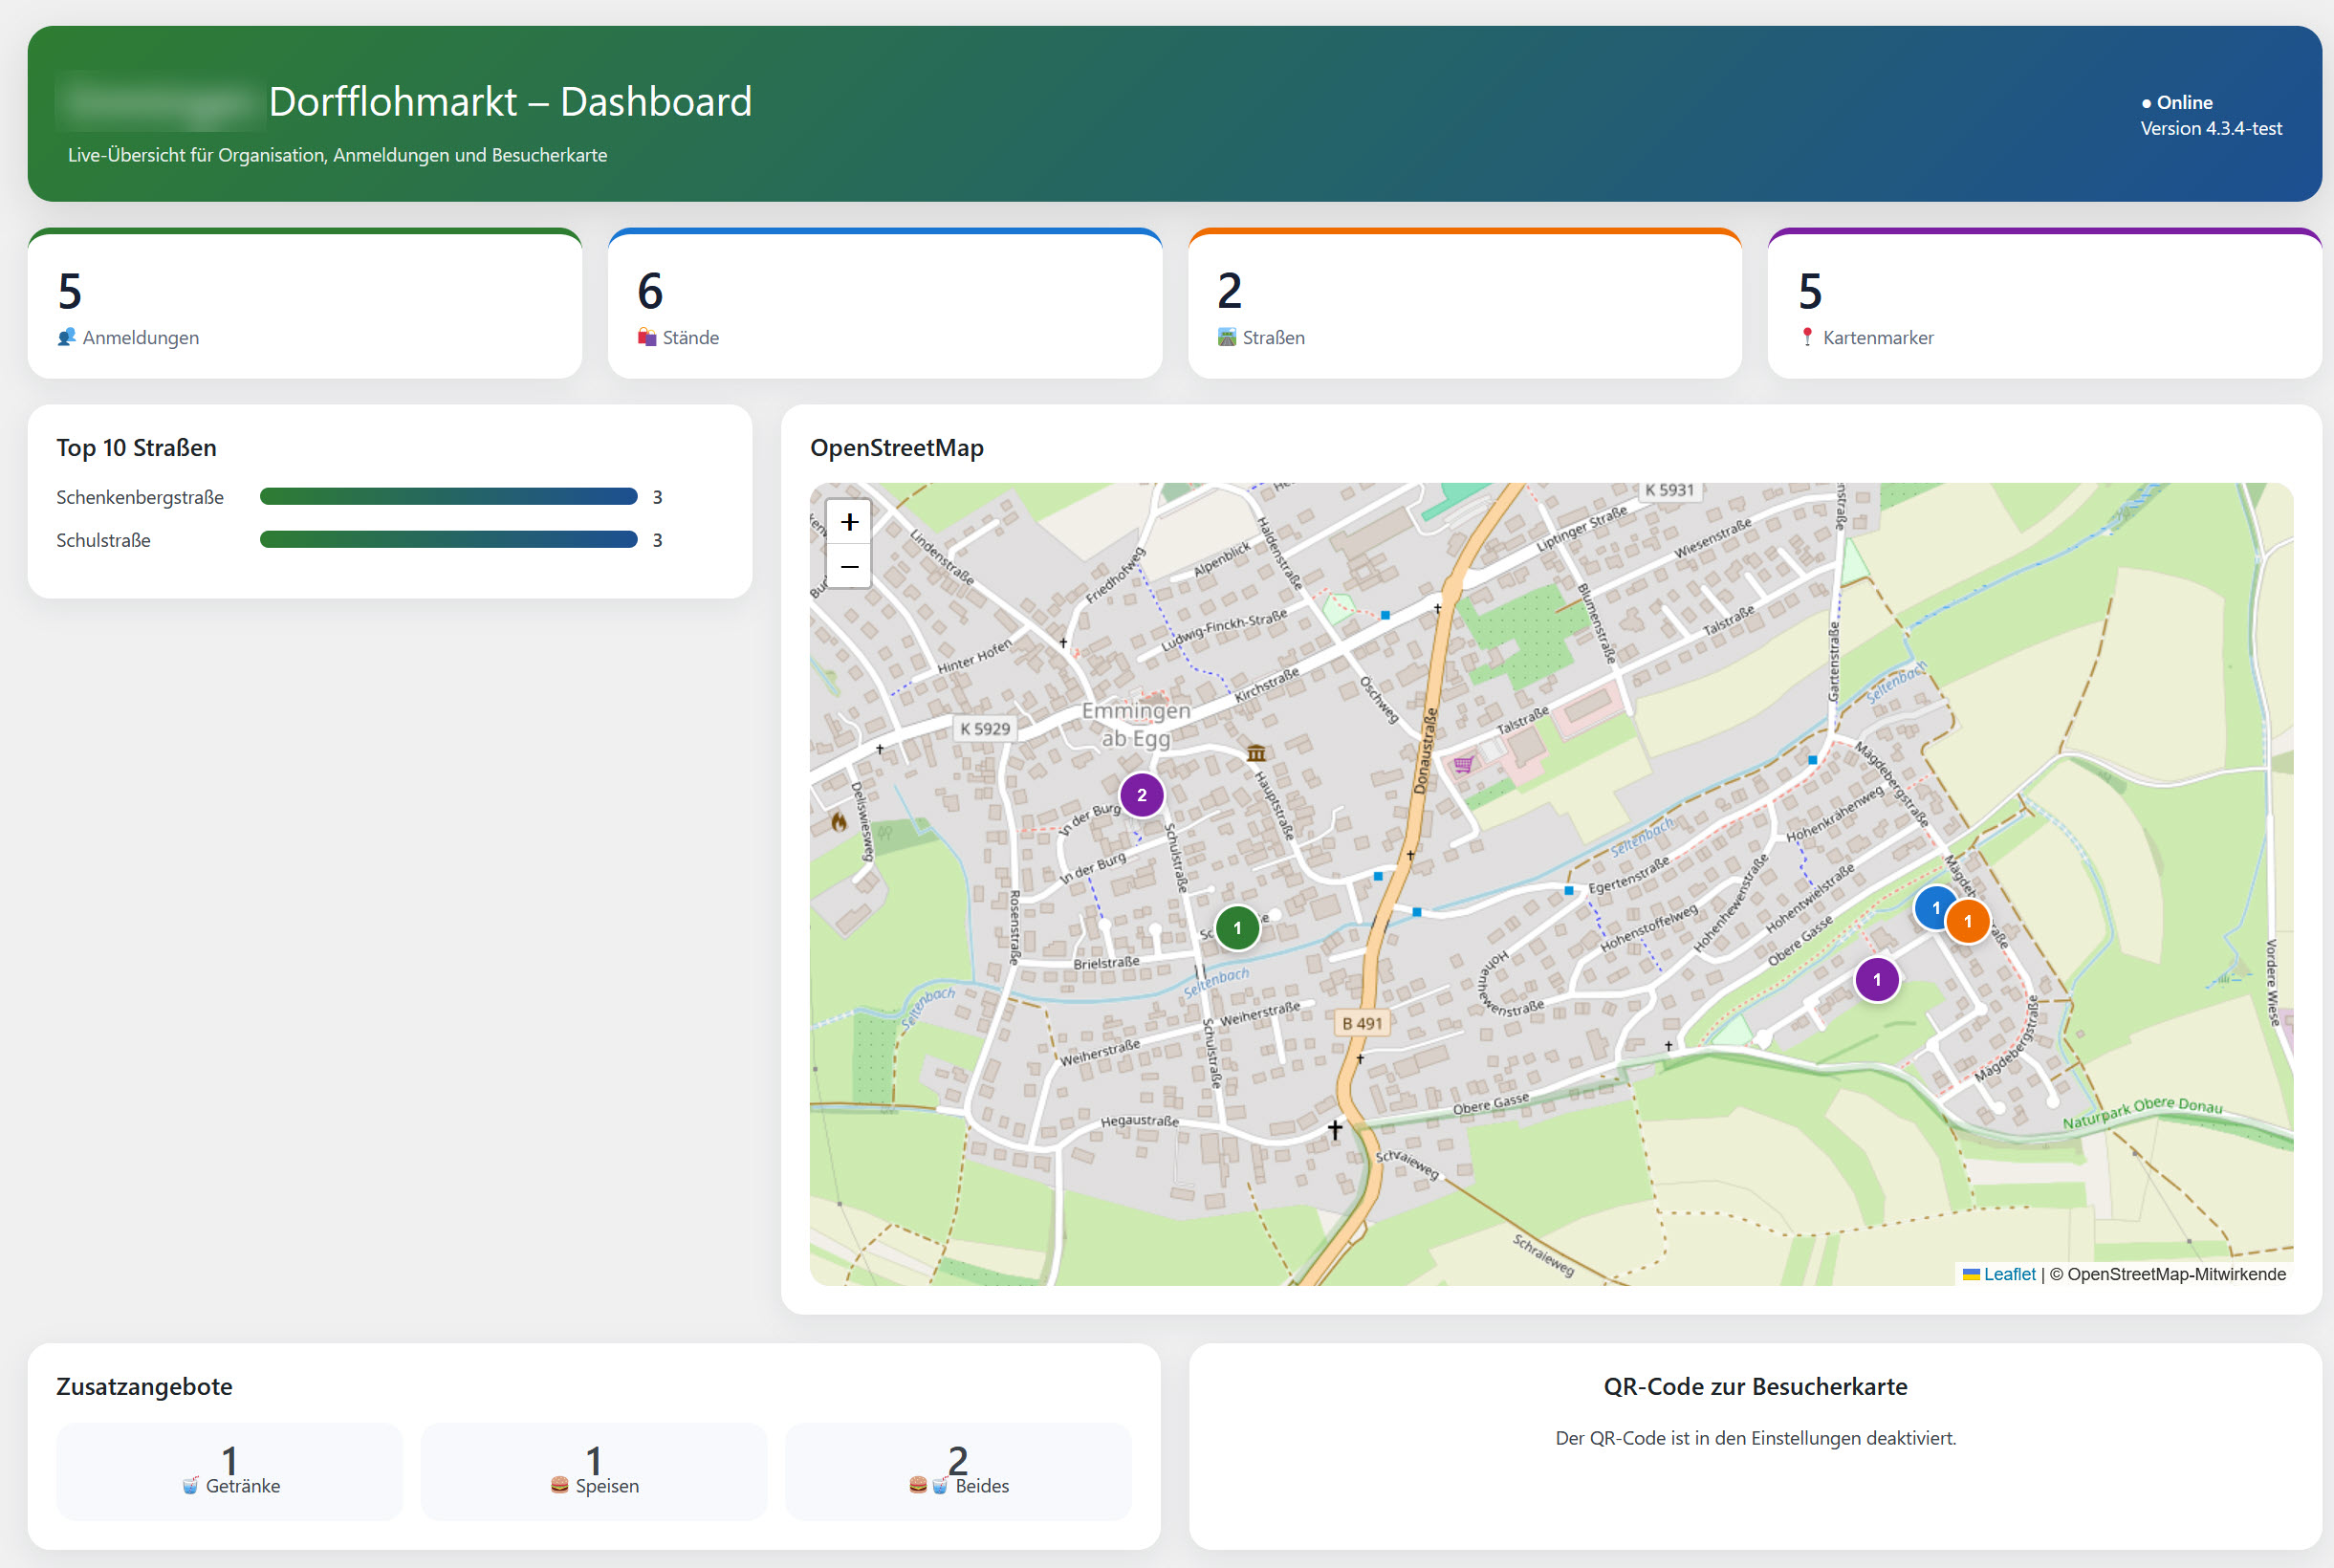Viewport: 2334px width, 1568px height.
Task: Select the Speisen offer tile
Action: 594,1471
